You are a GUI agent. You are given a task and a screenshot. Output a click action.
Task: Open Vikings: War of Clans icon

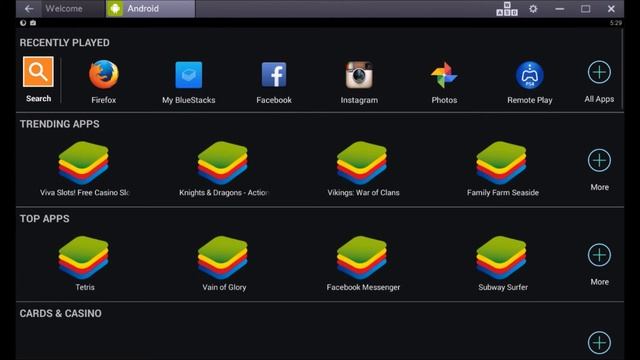(362, 163)
